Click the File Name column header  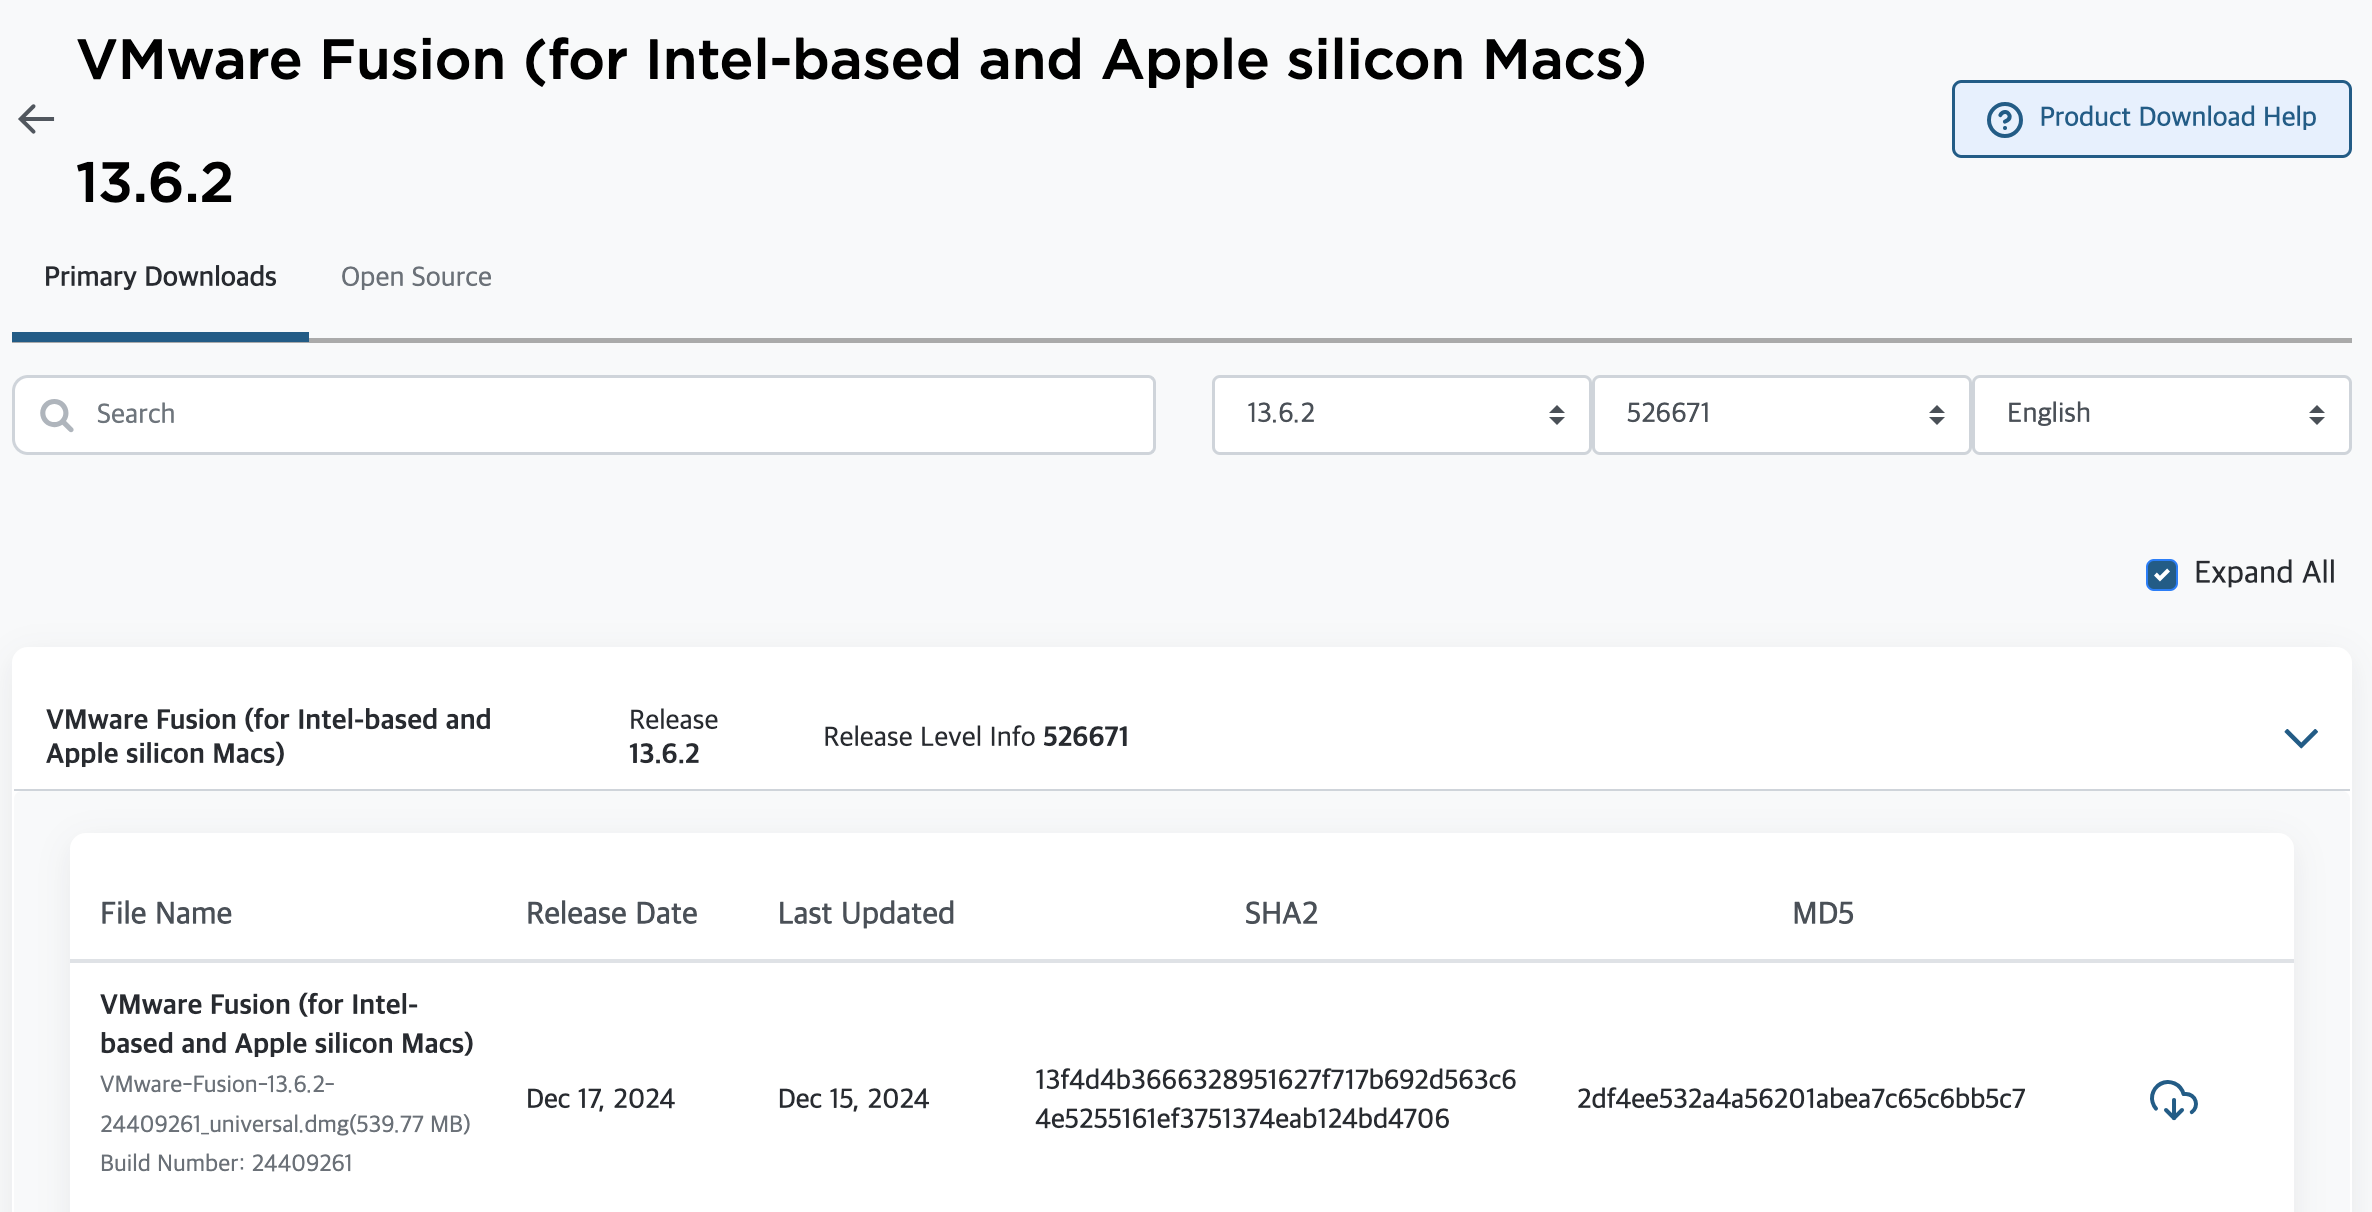pos(166,913)
